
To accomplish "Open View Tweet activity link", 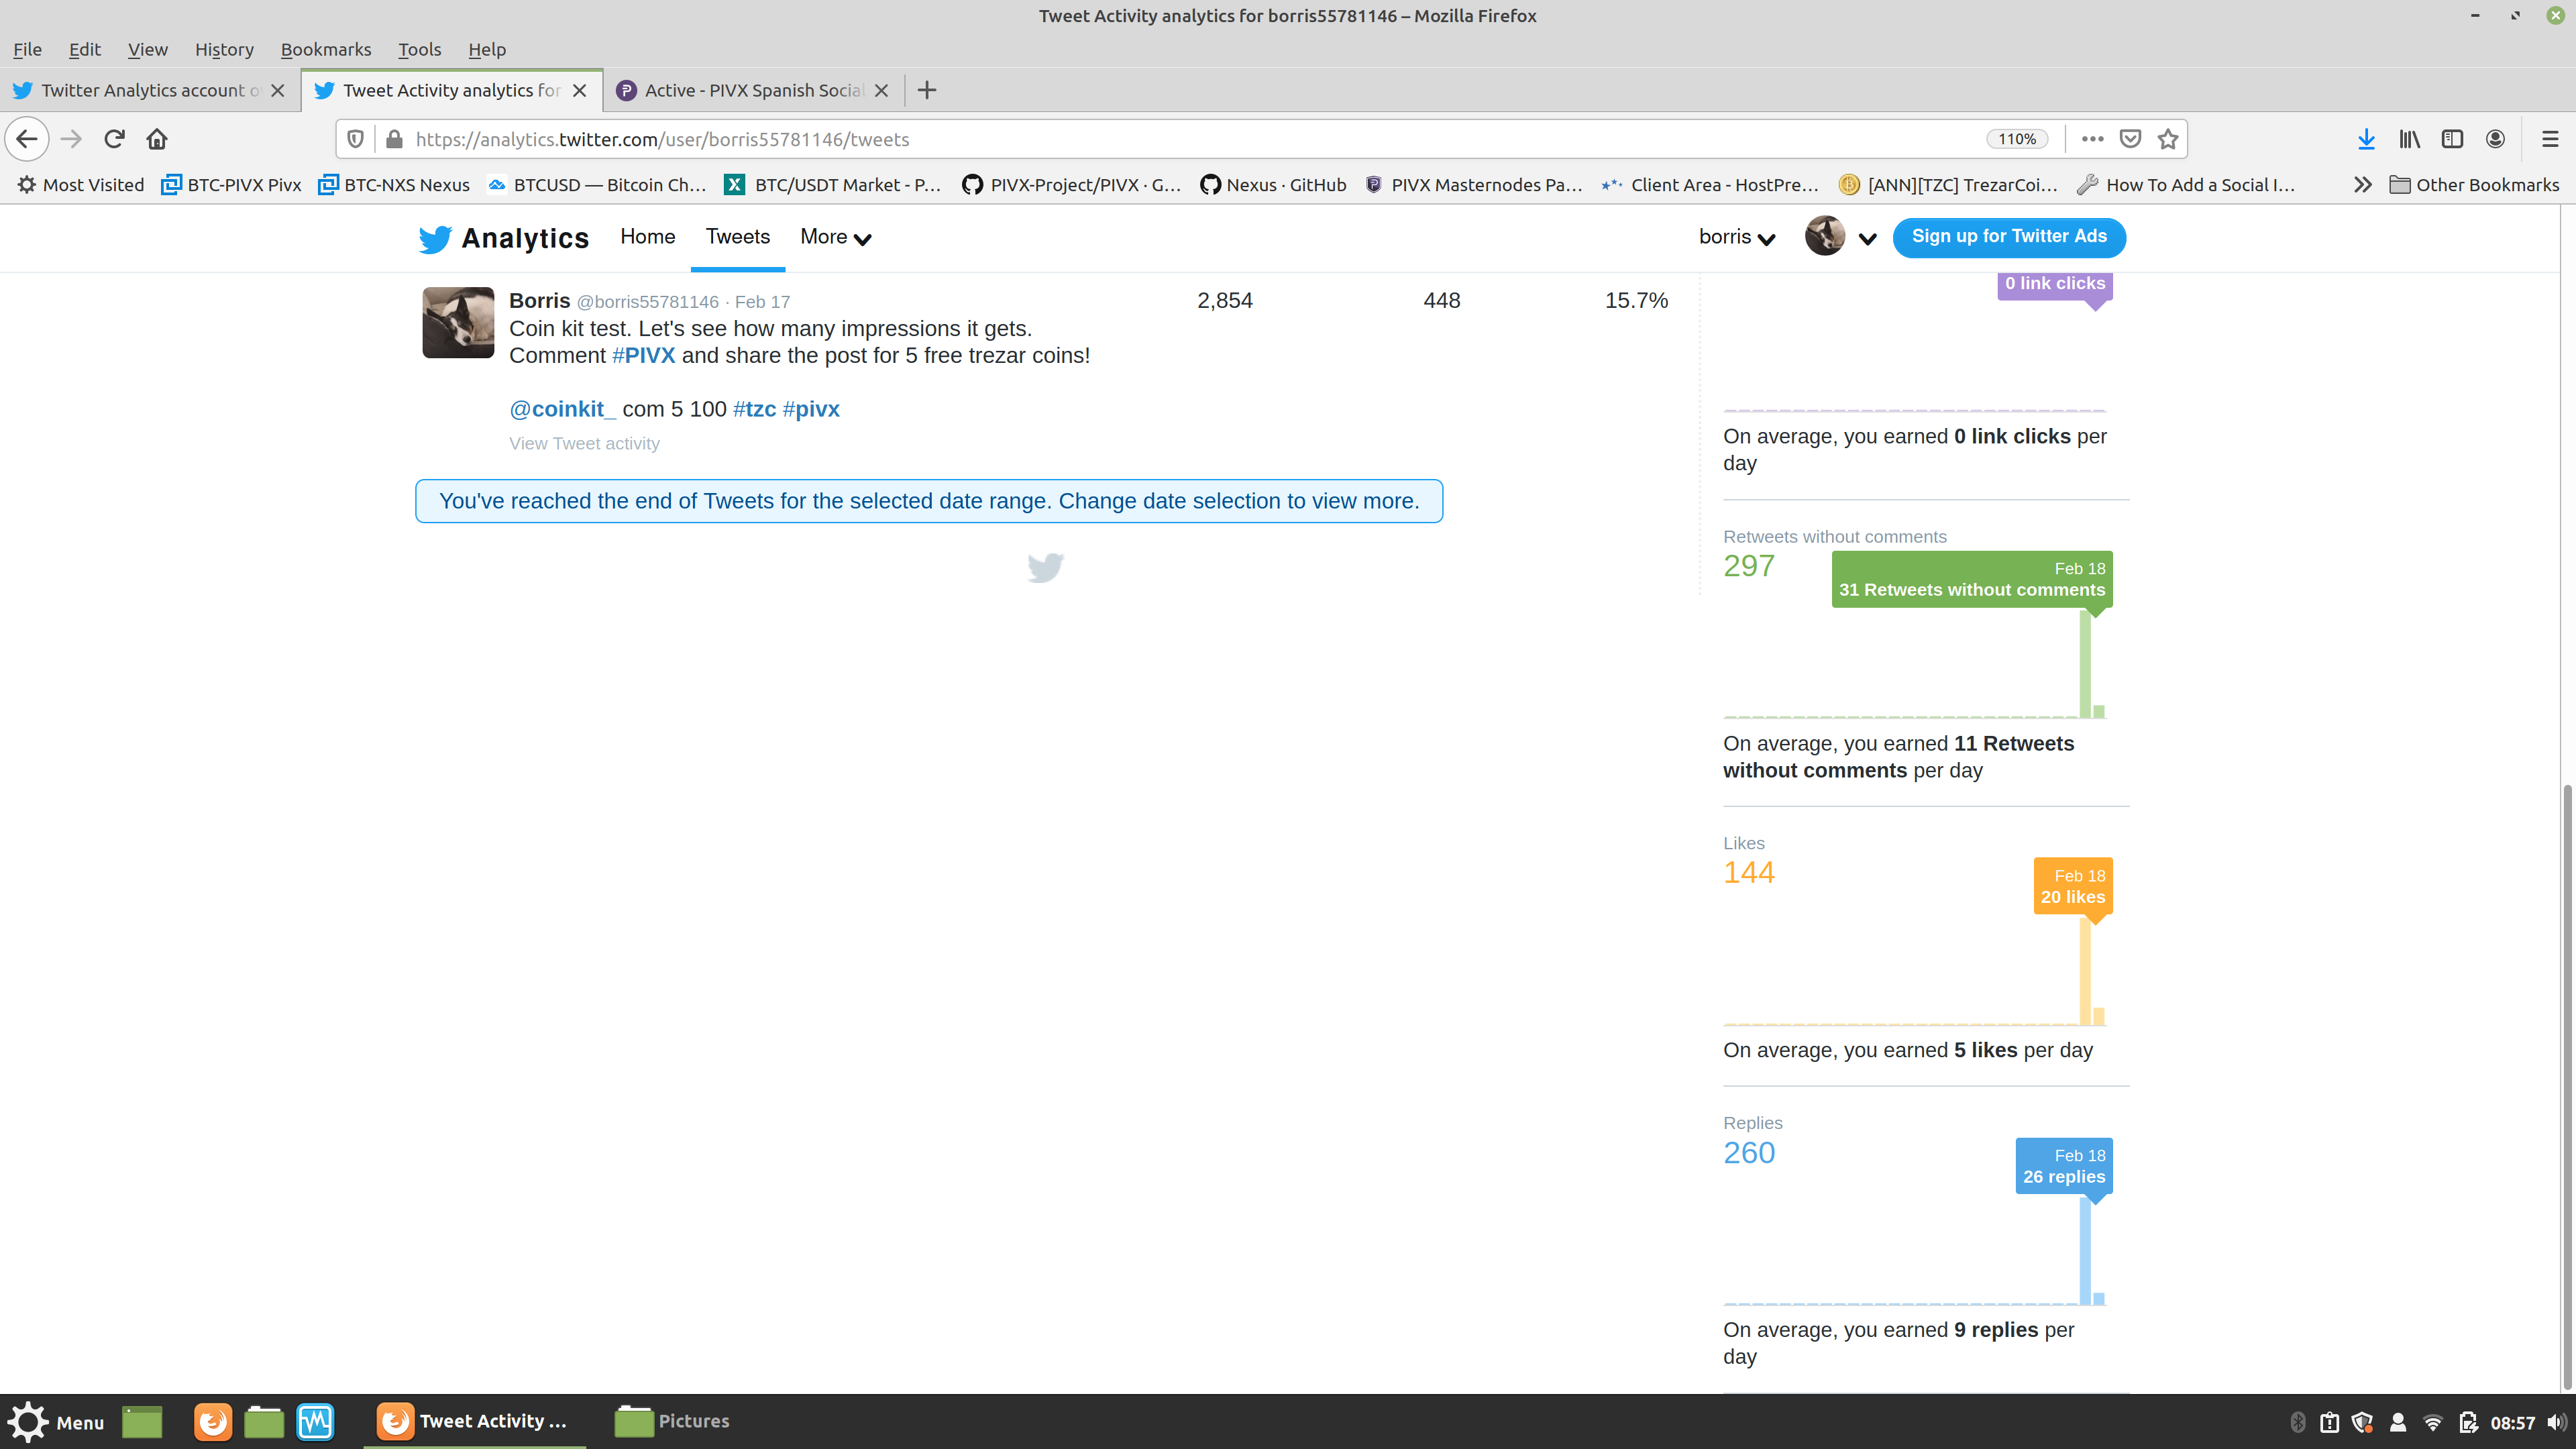I will tap(584, 443).
